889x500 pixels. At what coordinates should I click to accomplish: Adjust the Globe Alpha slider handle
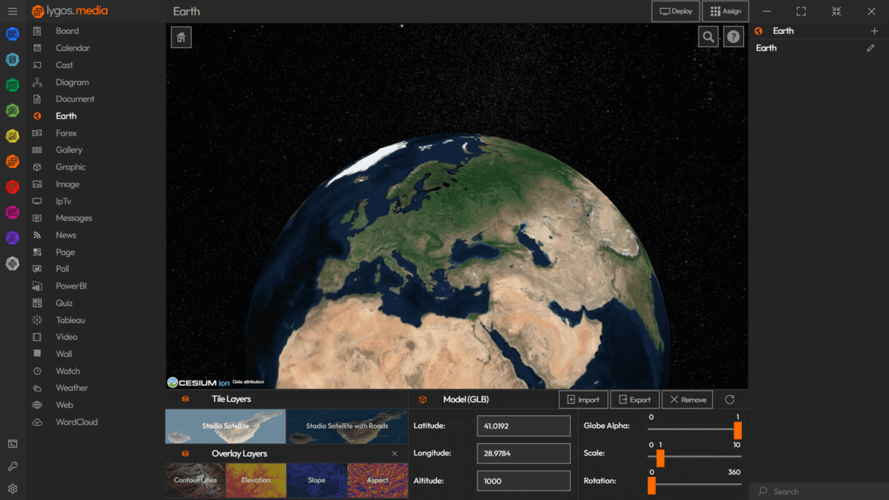click(x=738, y=430)
